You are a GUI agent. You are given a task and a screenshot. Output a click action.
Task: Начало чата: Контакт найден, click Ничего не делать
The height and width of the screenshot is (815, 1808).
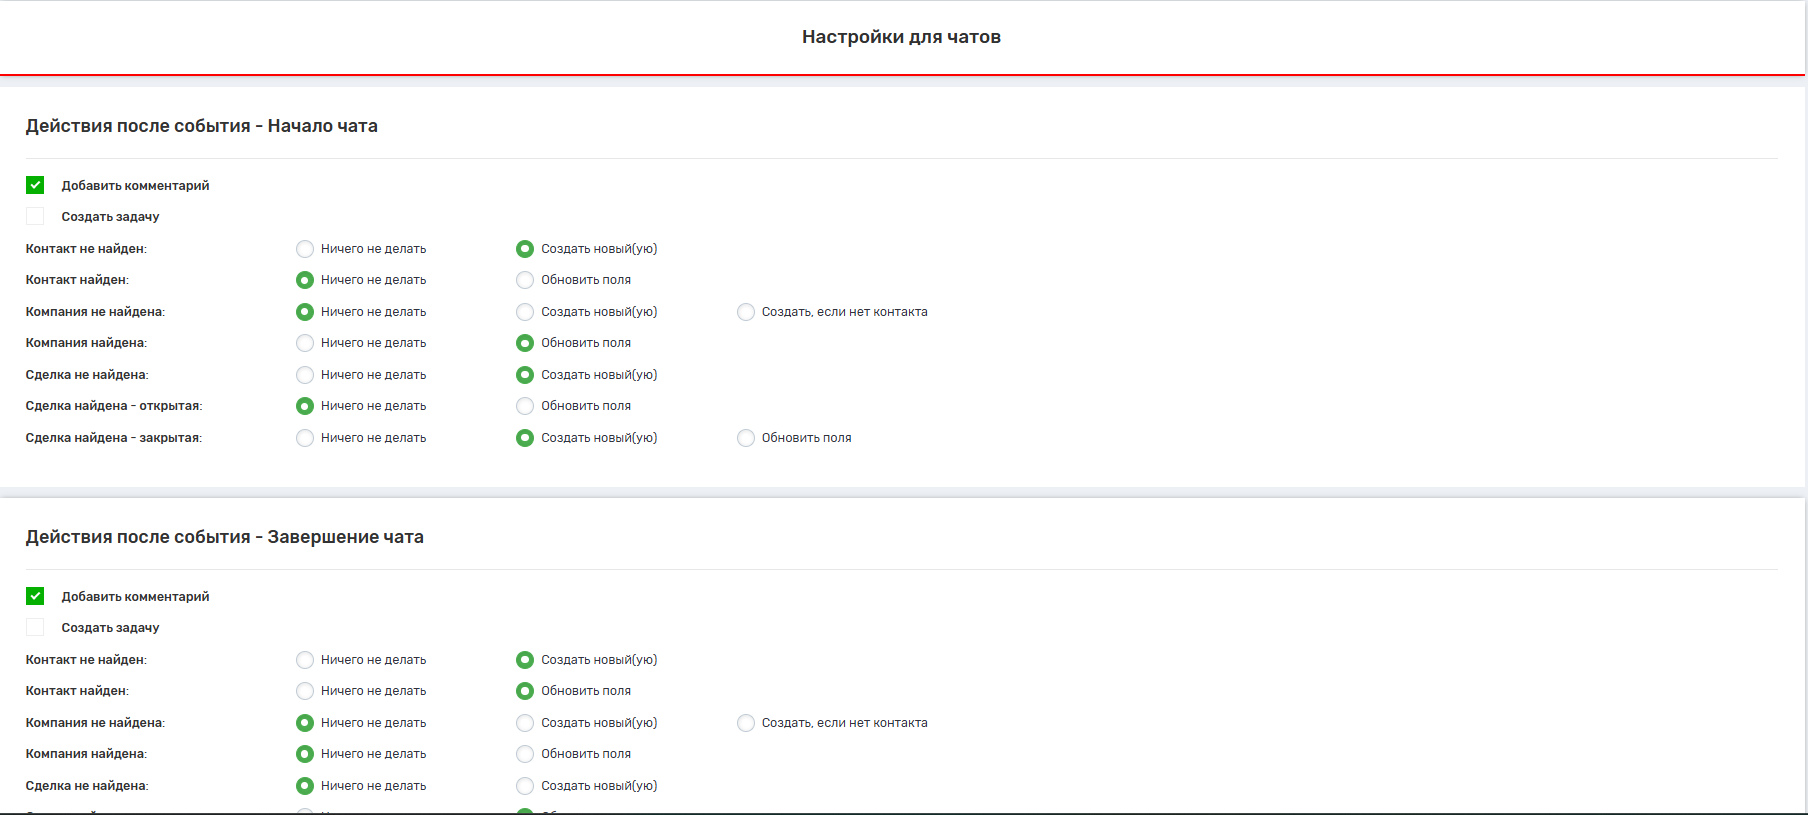tap(305, 280)
